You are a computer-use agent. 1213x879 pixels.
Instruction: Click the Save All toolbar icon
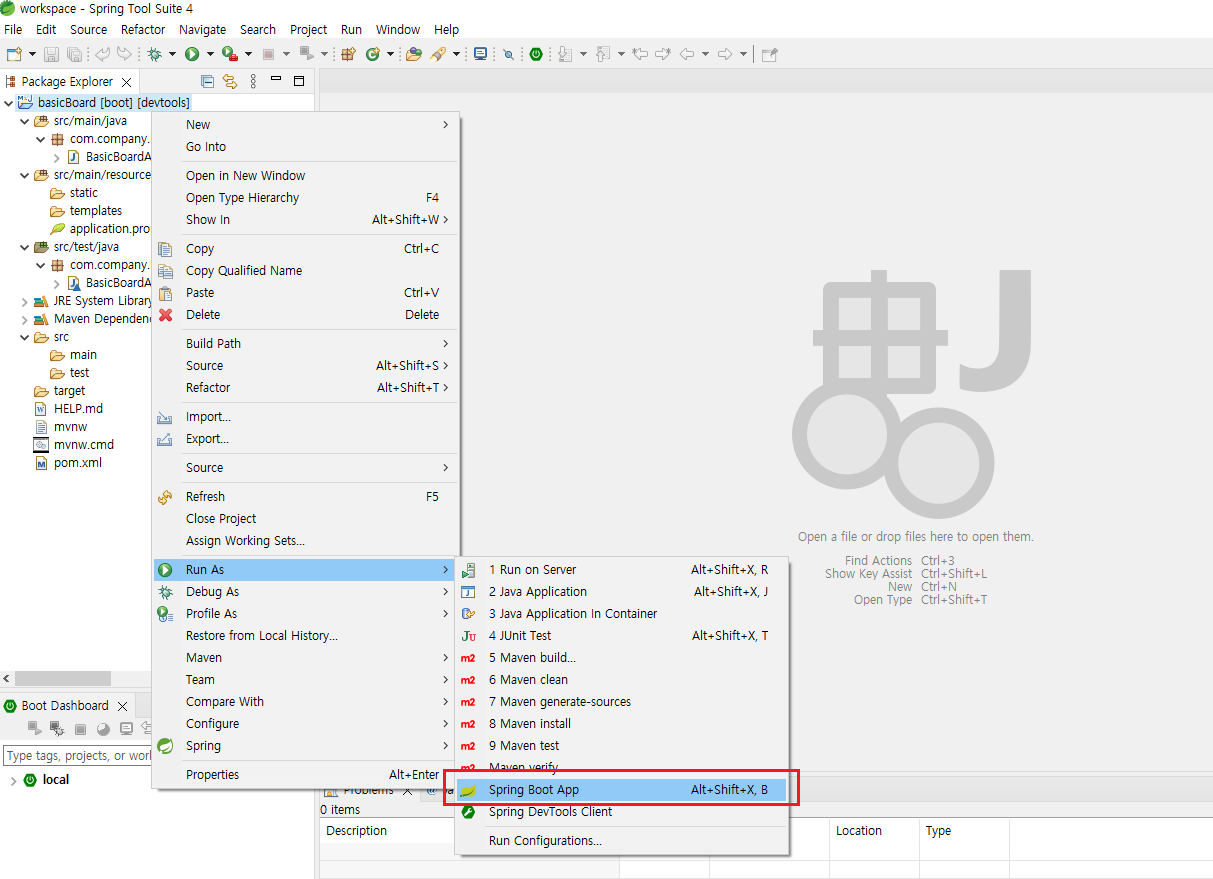click(x=76, y=54)
